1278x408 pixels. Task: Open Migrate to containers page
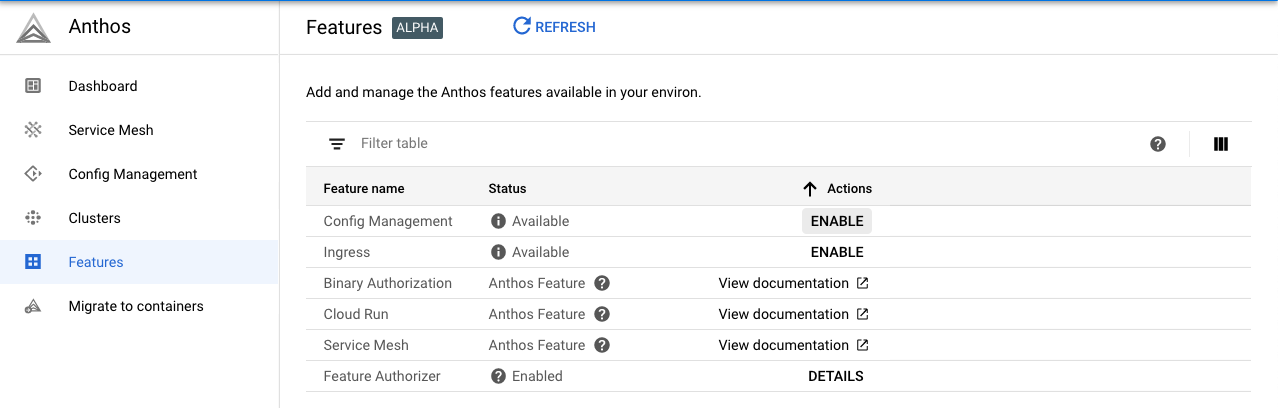coord(139,306)
